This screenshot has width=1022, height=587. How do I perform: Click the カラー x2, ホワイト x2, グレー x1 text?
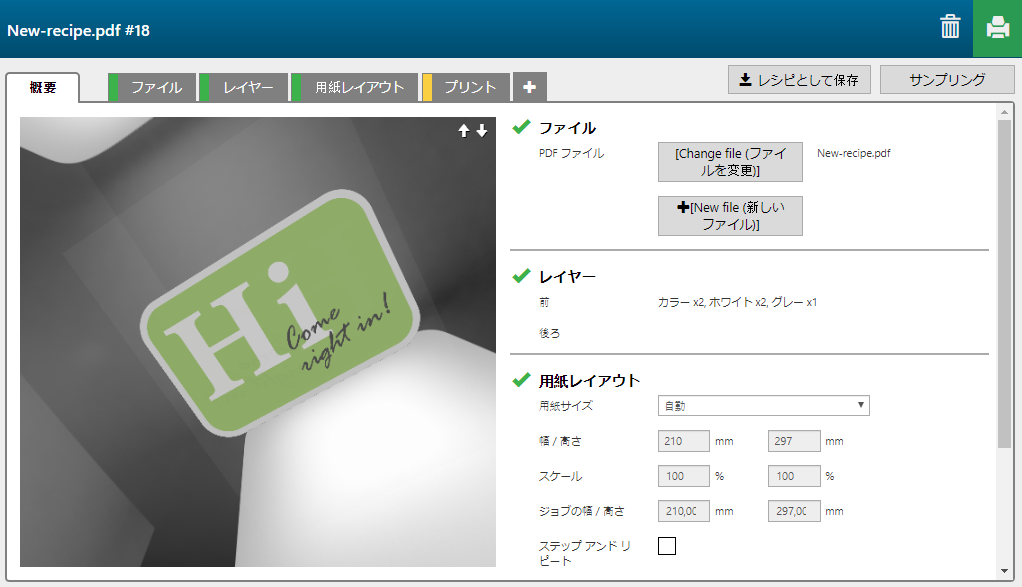[x=737, y=302]
